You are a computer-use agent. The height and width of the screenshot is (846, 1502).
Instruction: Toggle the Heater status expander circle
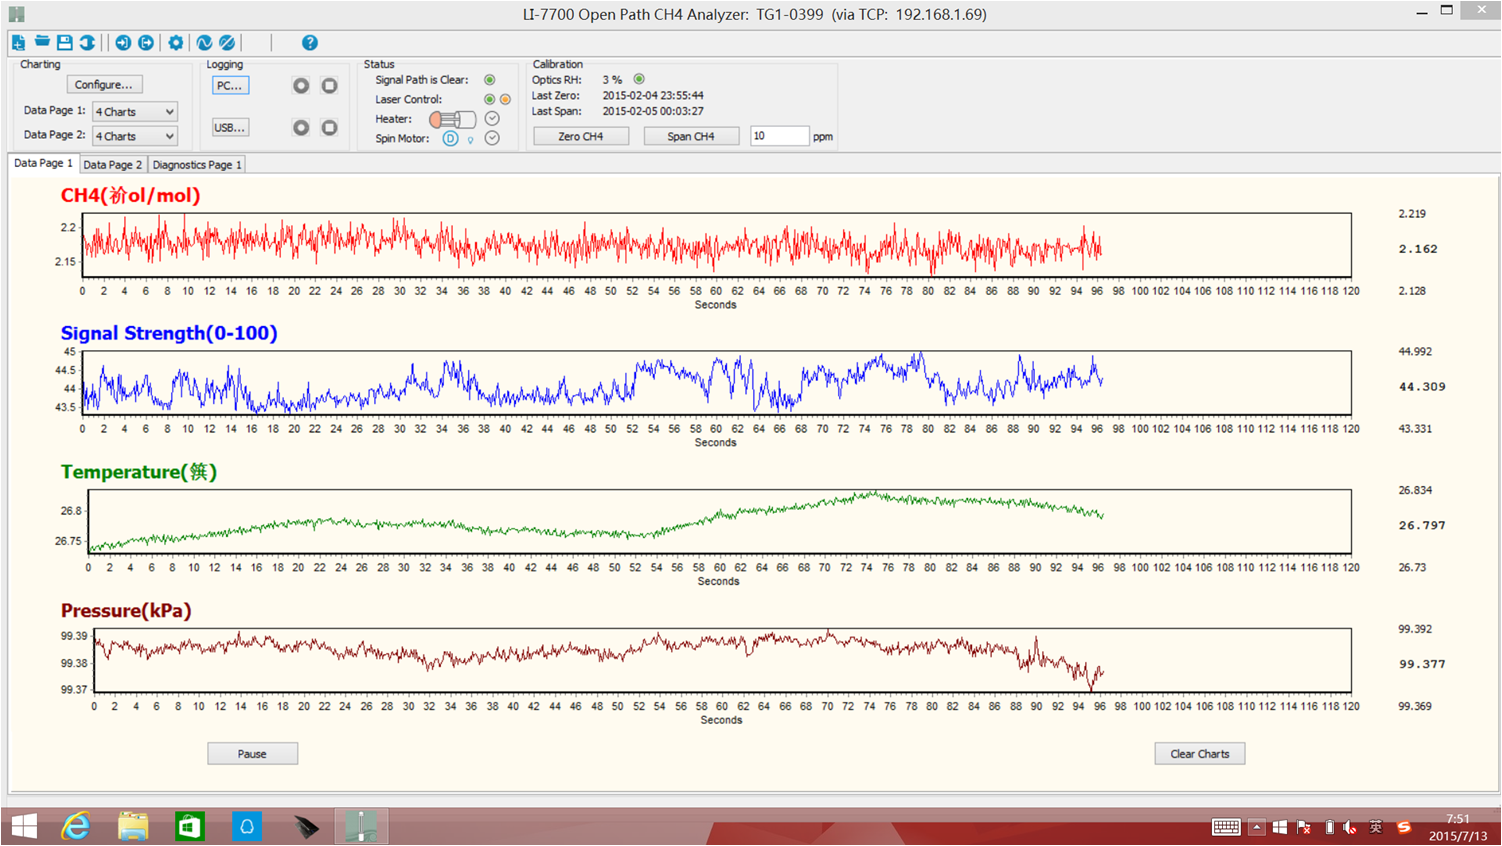click(x=492, y=119)
